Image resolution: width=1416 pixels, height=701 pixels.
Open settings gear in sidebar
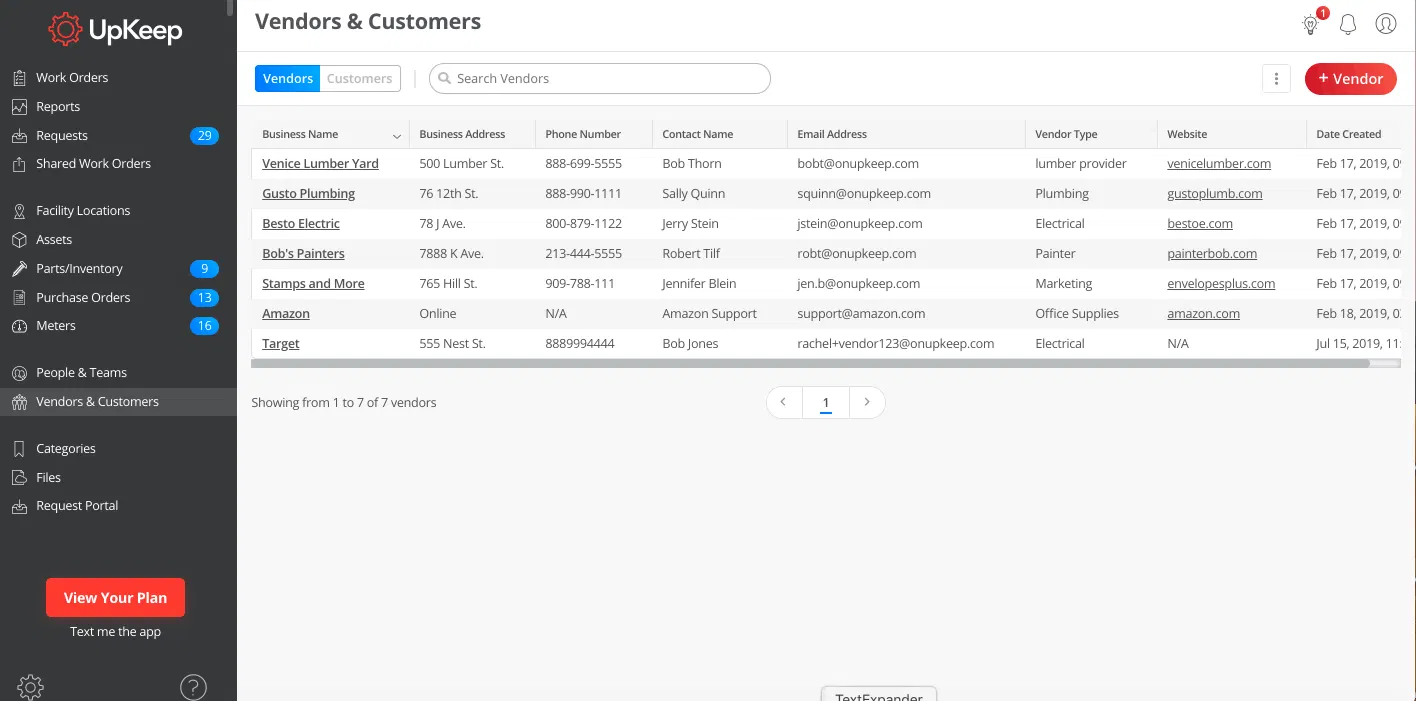tap(30, 687)
